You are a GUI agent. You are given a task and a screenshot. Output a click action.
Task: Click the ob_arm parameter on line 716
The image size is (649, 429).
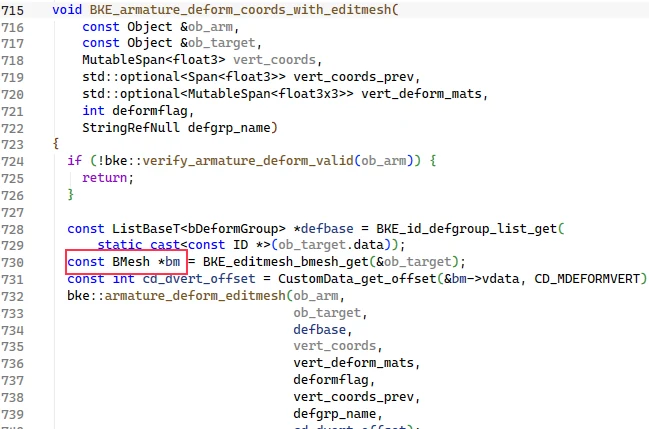coord(210,27)
